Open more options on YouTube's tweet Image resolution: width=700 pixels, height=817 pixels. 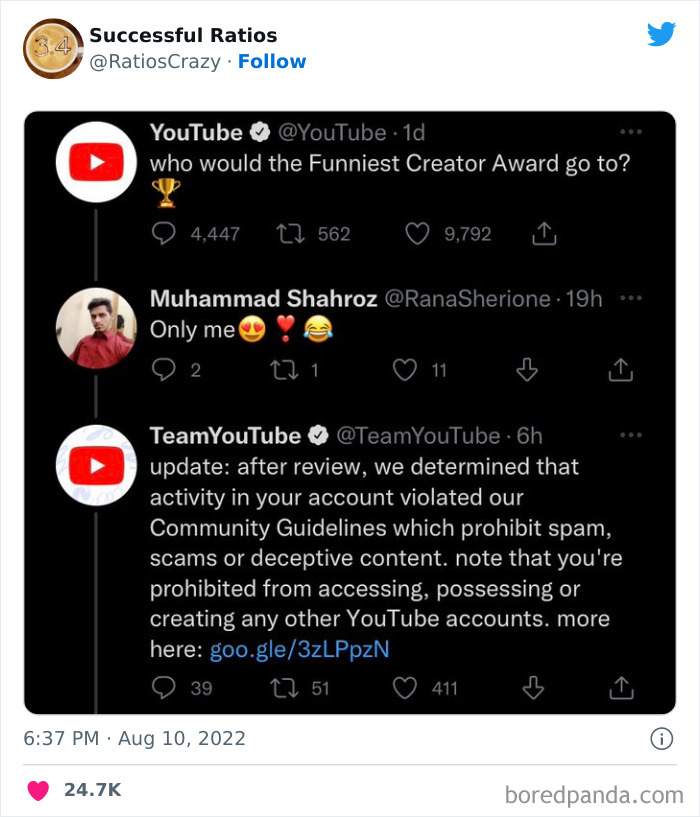(x=630, y=132)
